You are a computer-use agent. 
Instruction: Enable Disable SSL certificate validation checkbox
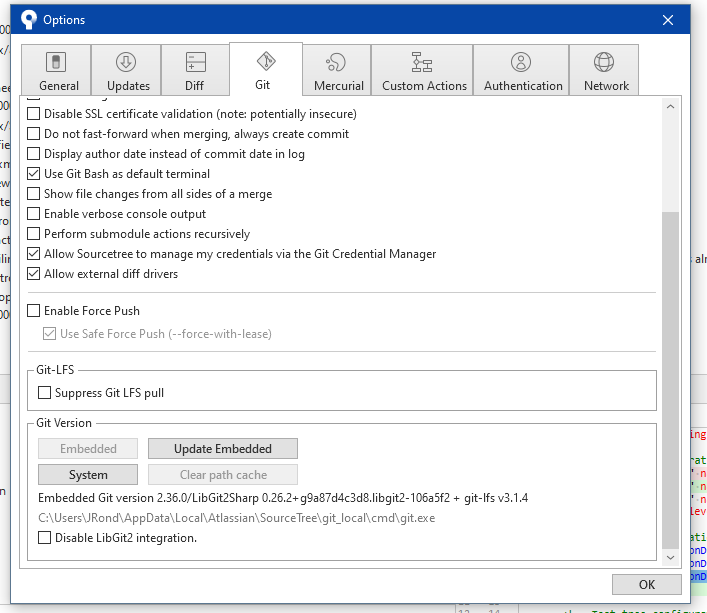[33, 114]
